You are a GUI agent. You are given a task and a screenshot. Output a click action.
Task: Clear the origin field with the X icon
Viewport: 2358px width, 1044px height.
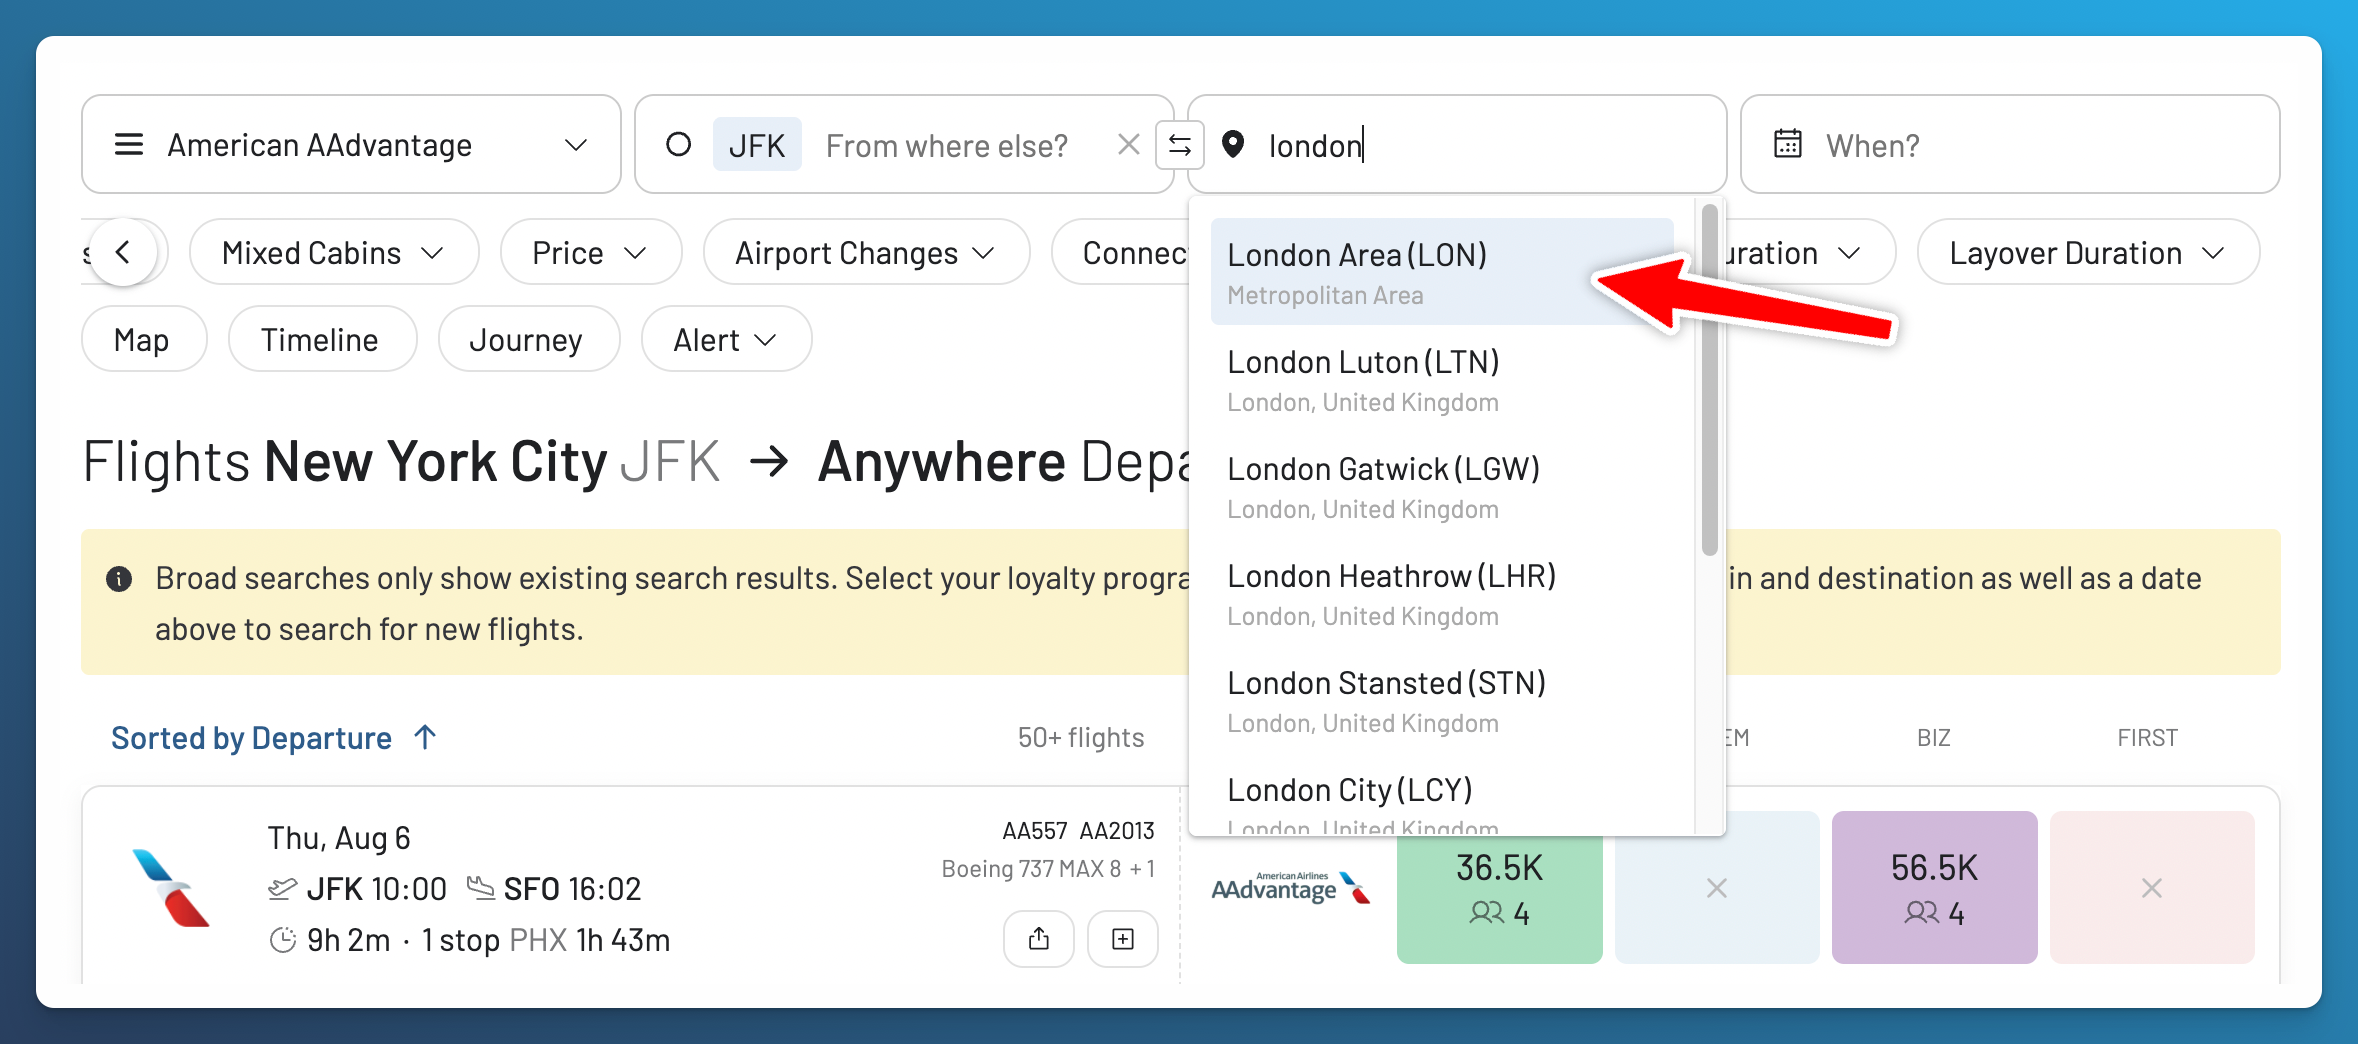pyautogui.click(x=1129, y=145)
